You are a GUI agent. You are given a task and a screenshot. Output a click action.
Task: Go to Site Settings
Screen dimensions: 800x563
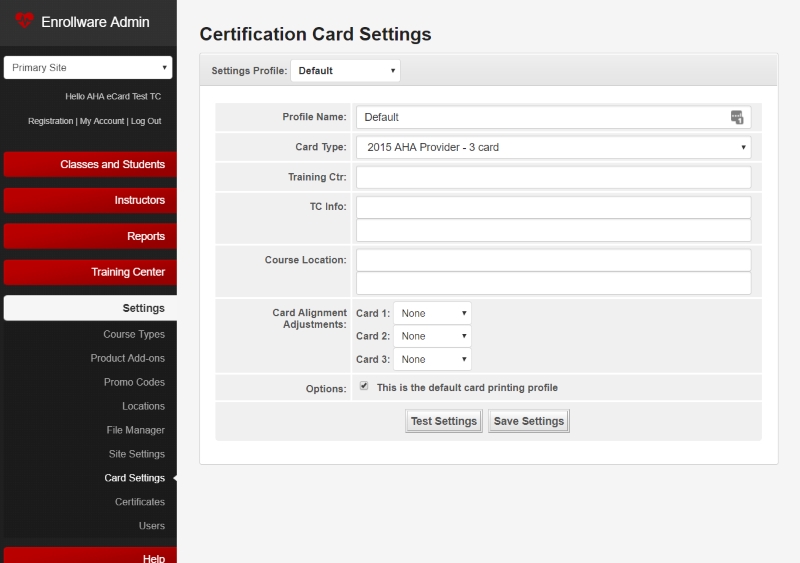point(136,454)
